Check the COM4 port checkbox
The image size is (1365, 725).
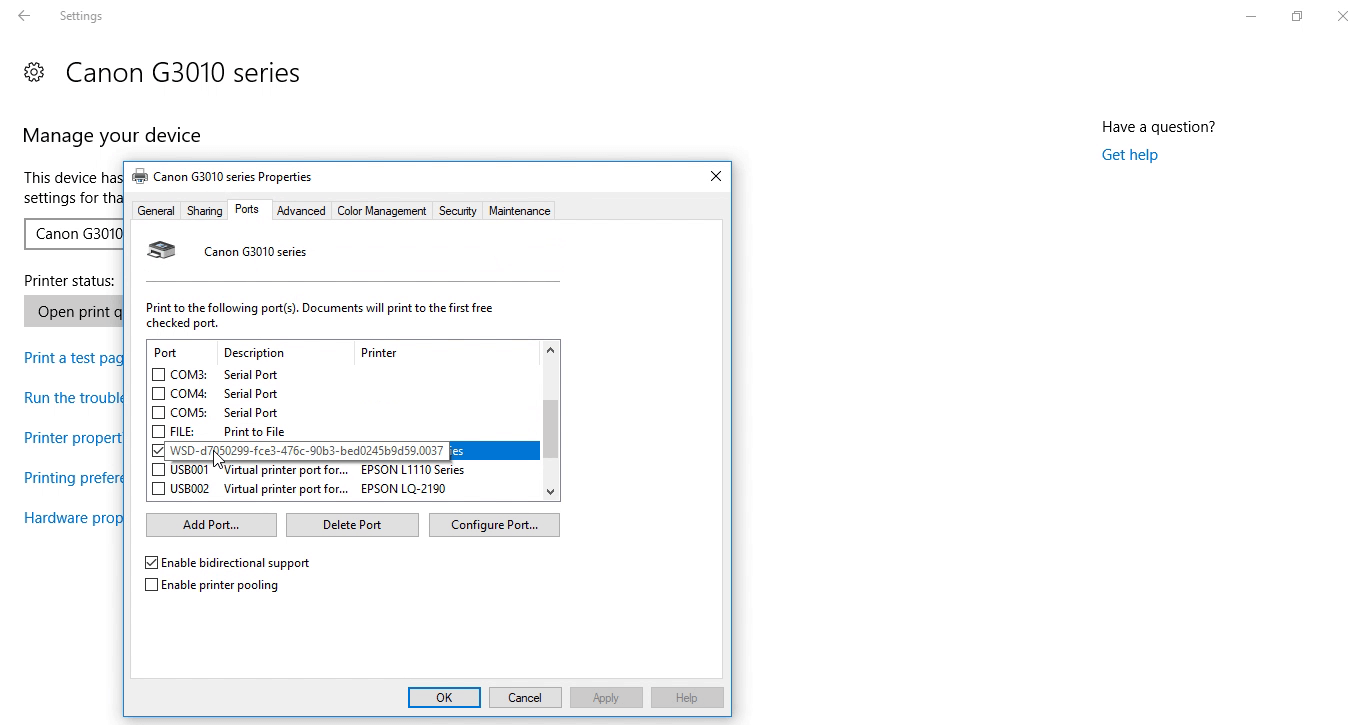pyautogui.click(x=158, y=393)
